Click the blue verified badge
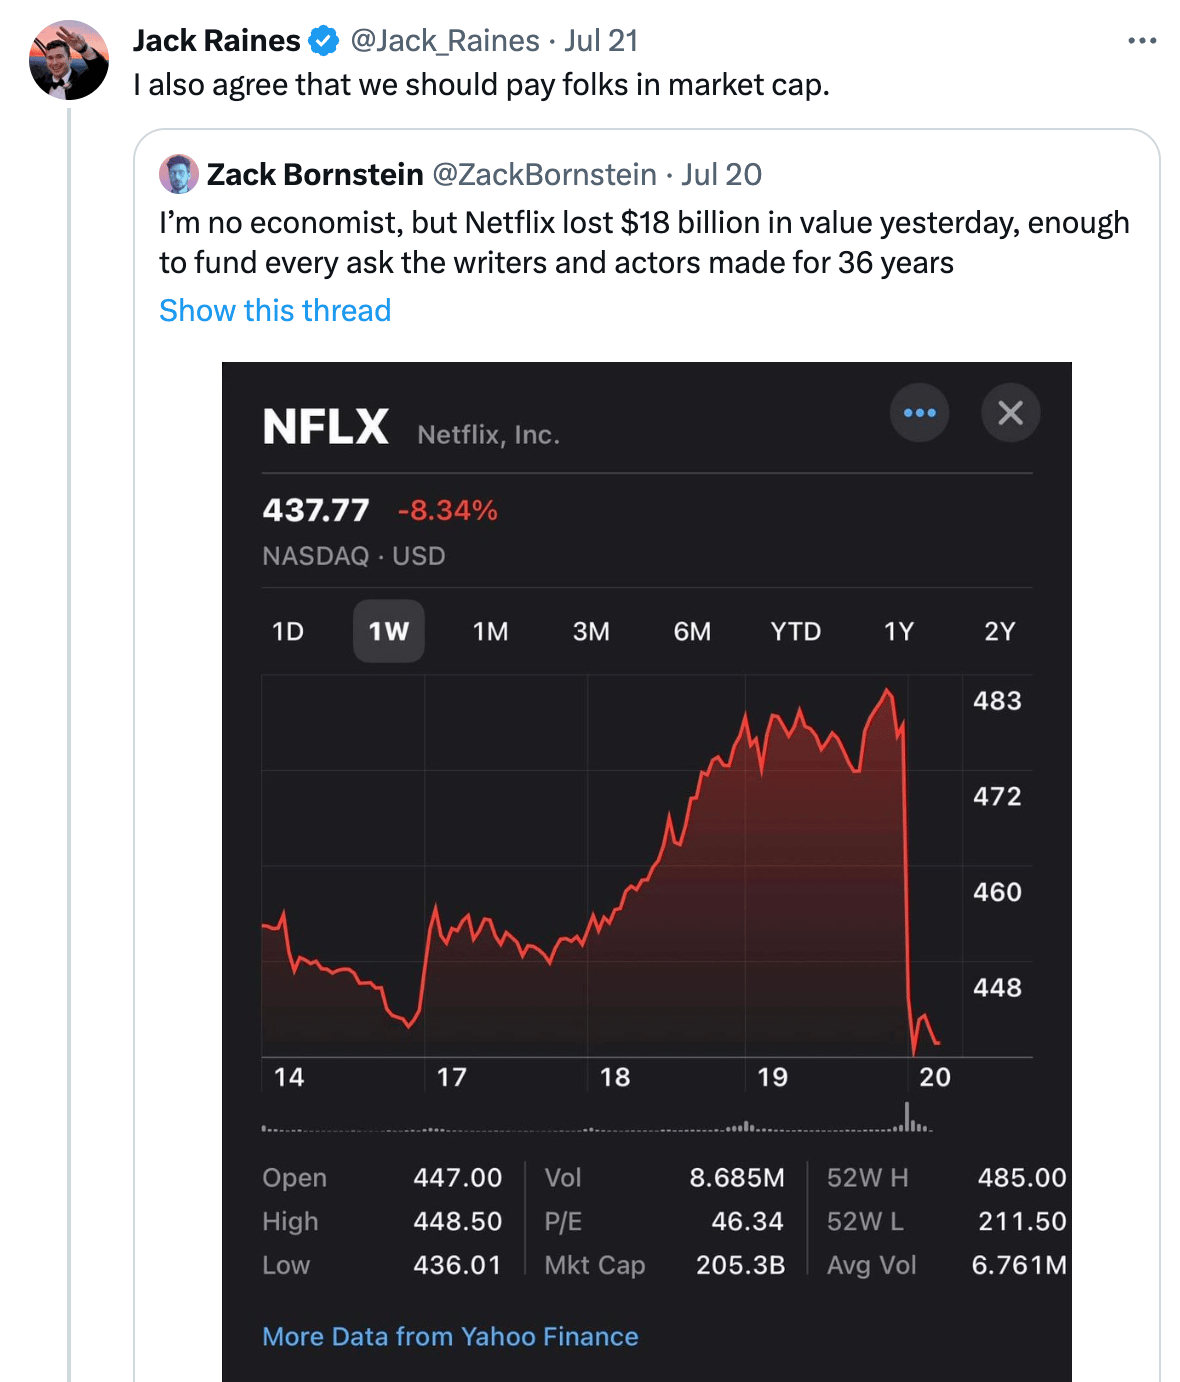The image size is (1180, 1382). pyautogui.click(x=324, y=41)
